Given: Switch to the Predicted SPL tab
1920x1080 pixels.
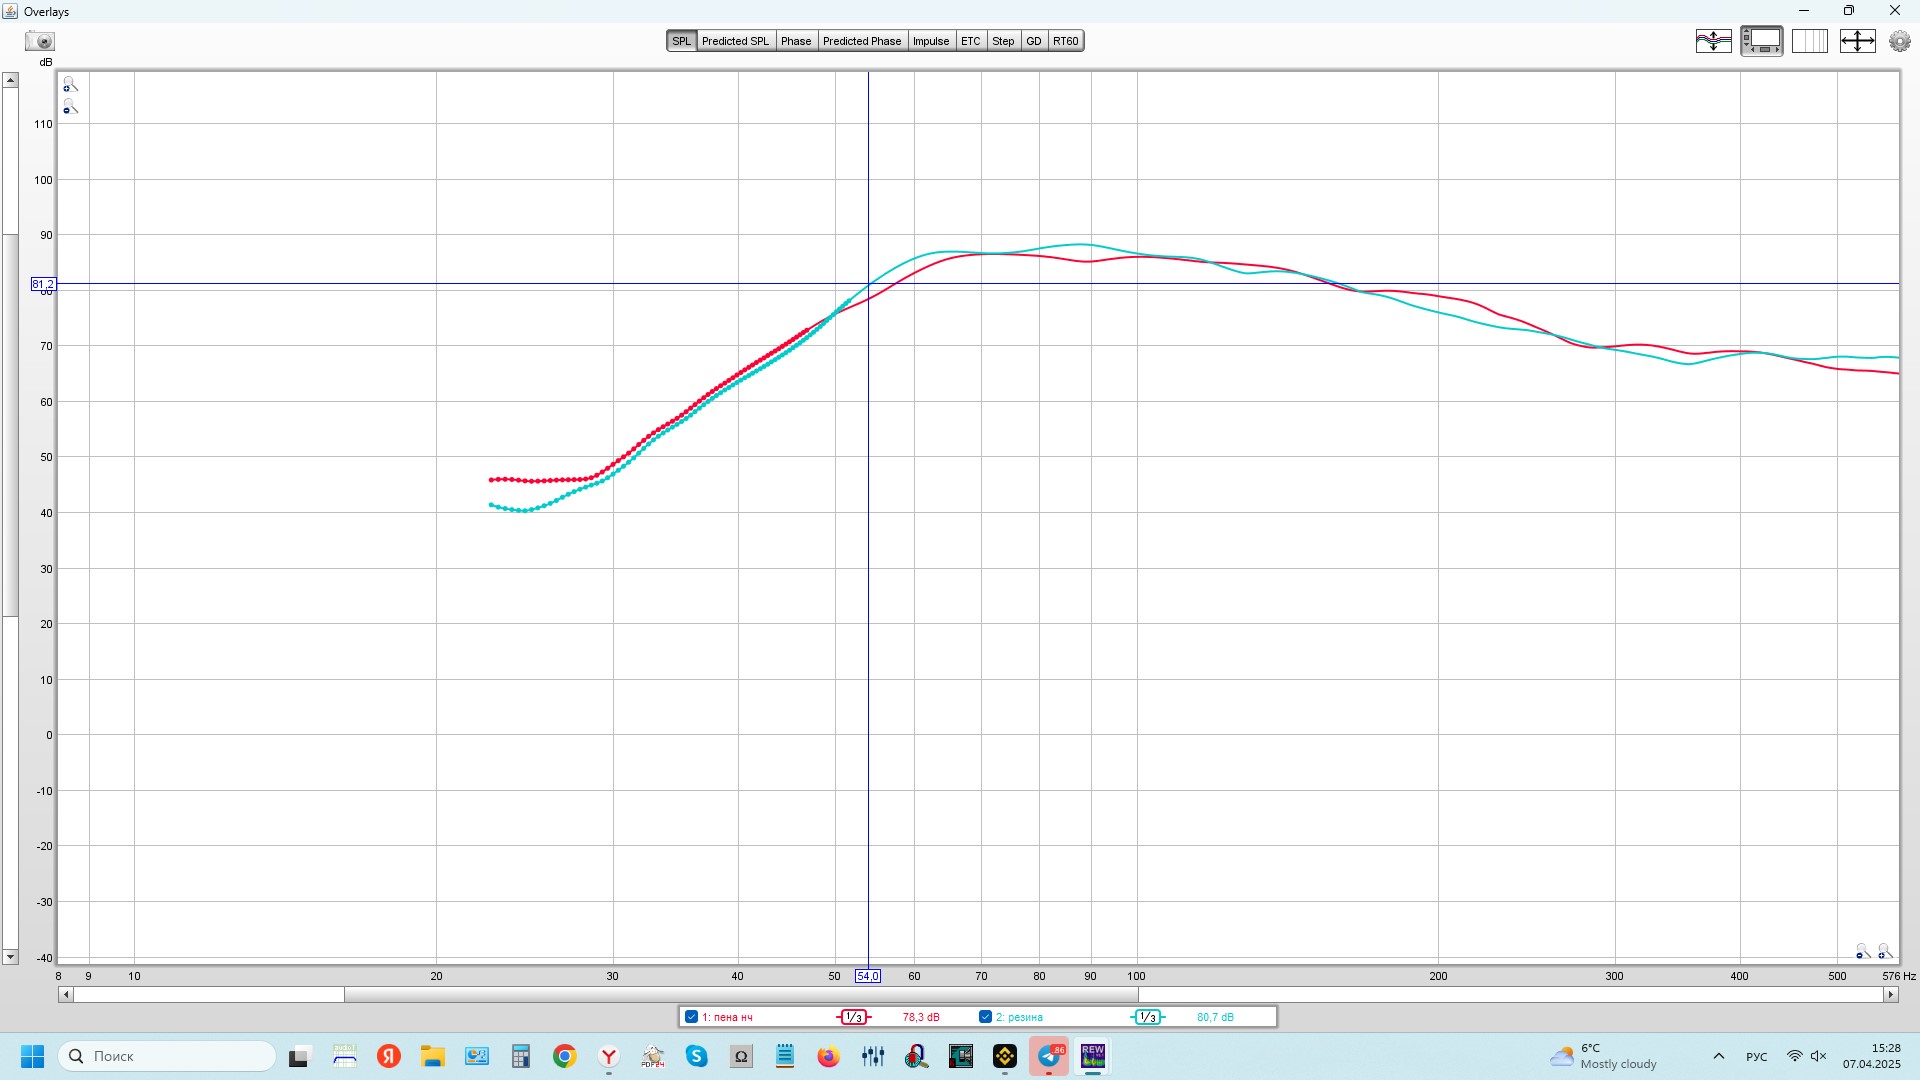Looking at the screenshot, I should tap(735, 41).
